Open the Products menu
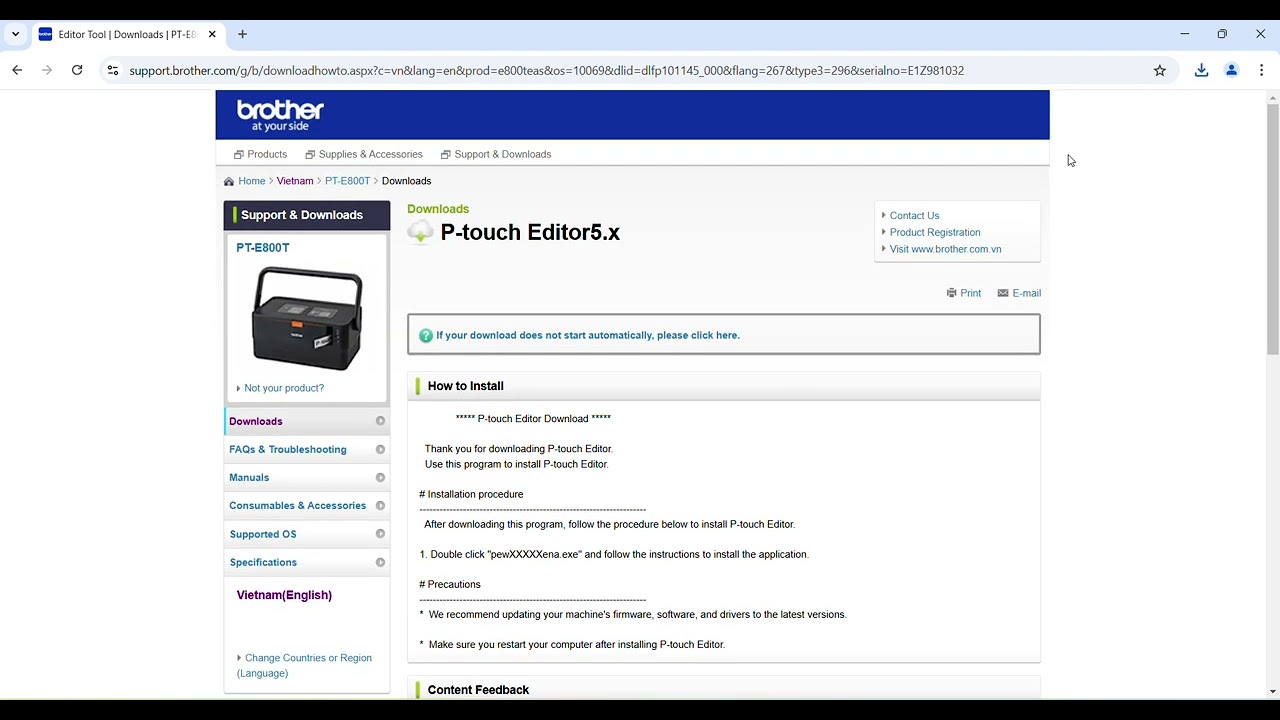 point(260,154)
